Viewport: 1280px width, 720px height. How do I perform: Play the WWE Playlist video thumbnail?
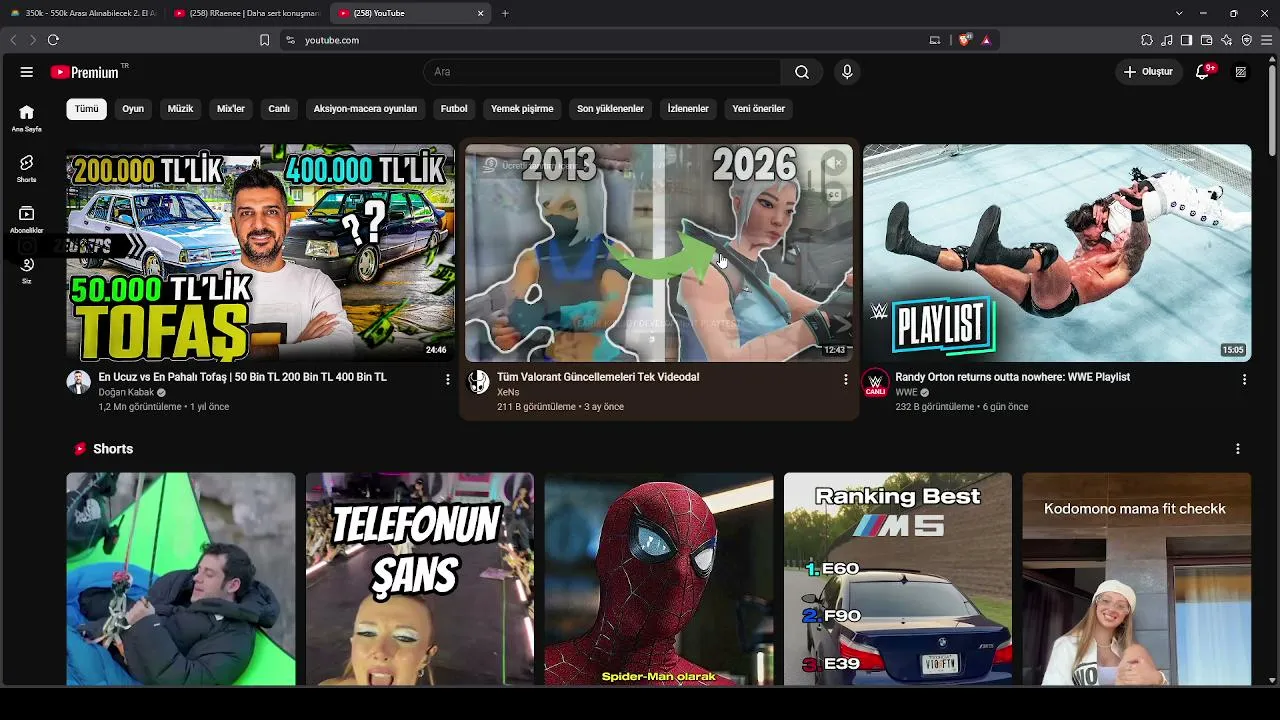[x=1057, y=252]
